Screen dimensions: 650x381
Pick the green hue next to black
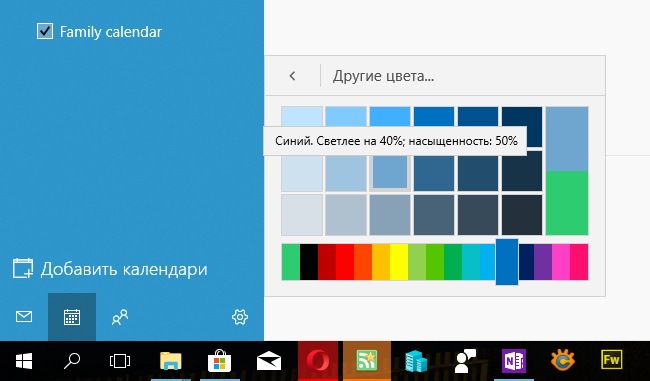coord(291,262)
